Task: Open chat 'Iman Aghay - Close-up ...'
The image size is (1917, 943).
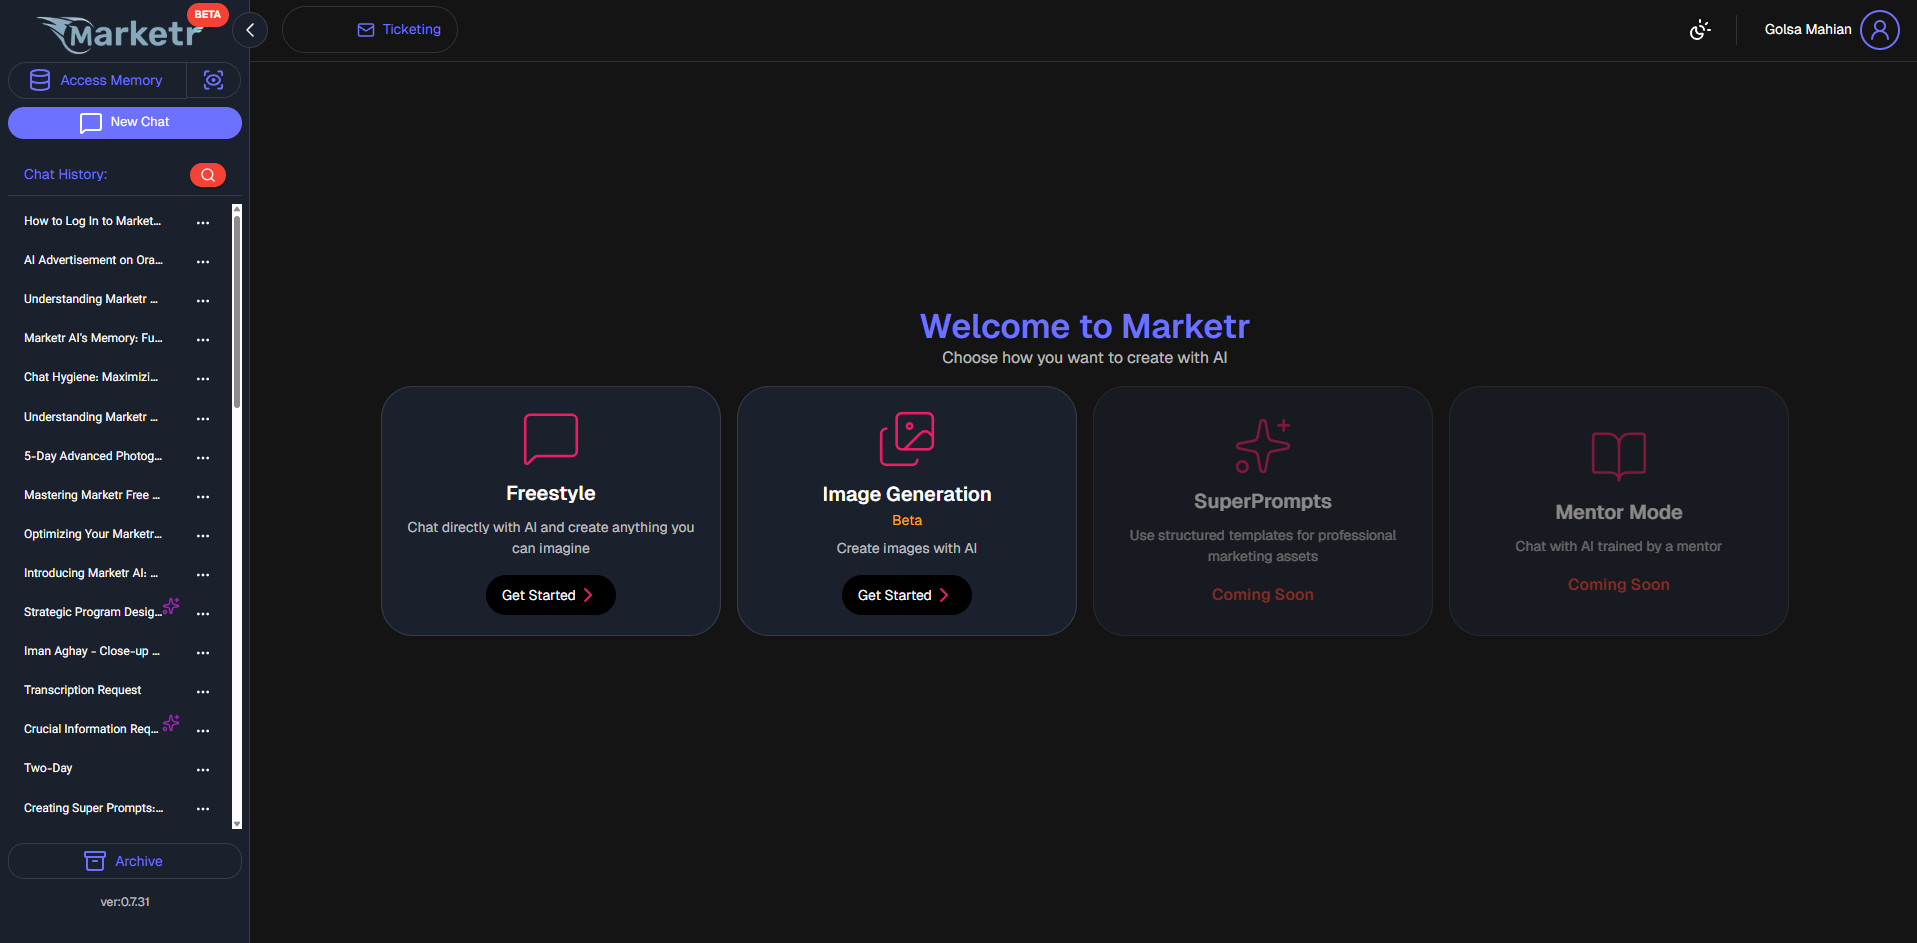Action: (x=92, y=651)
